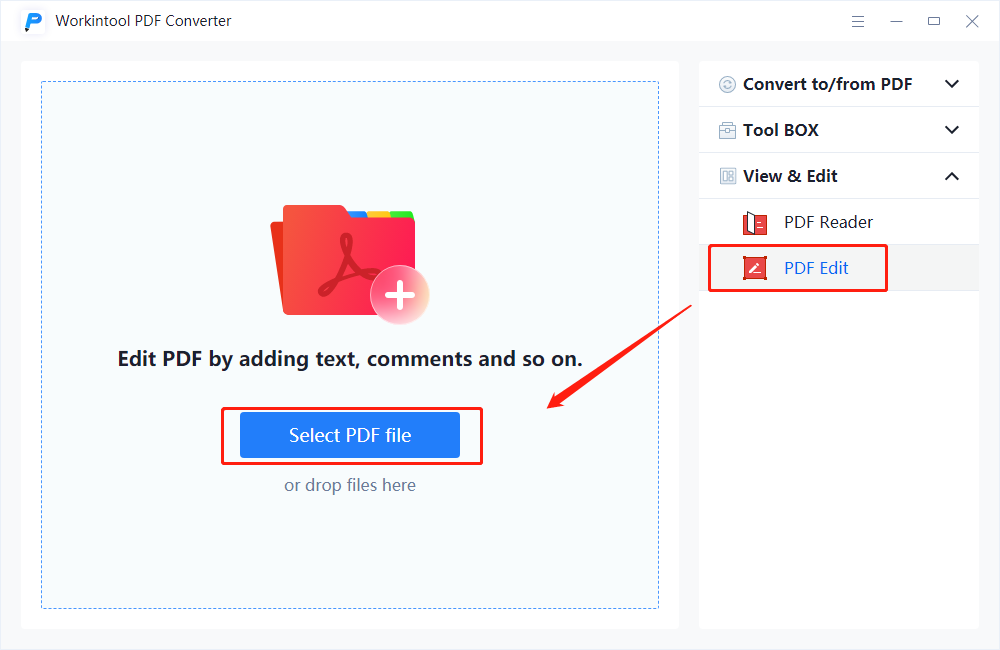The image size is (1000, 650).
Task: Open the PDF Reader menu item
Action: (x=828, y=222)
